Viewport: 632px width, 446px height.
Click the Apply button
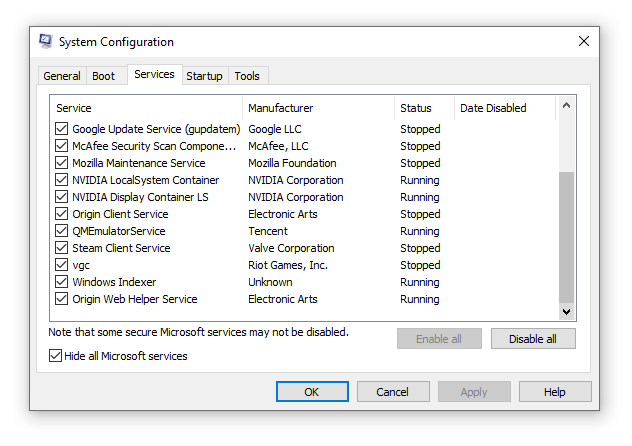tap(474, 392)
